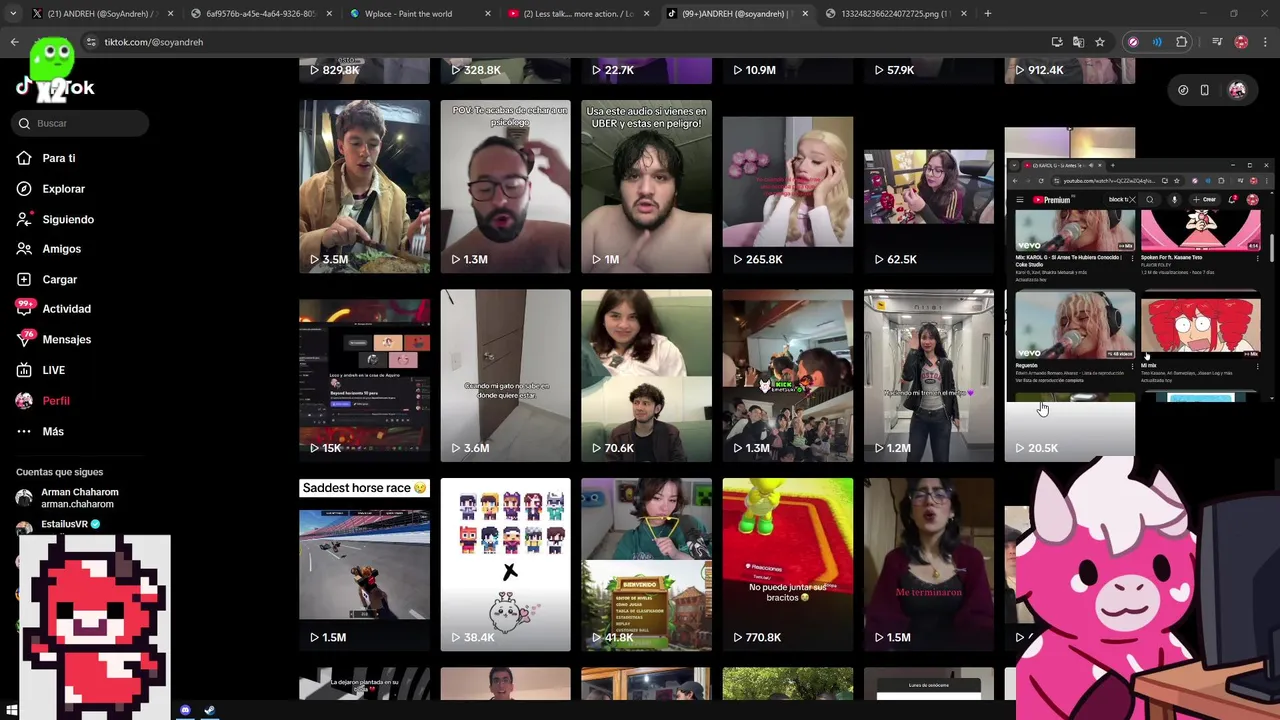Open Discord from the taskbar
The height and width of the screenshot is (720, 1280).
(185, 710)
